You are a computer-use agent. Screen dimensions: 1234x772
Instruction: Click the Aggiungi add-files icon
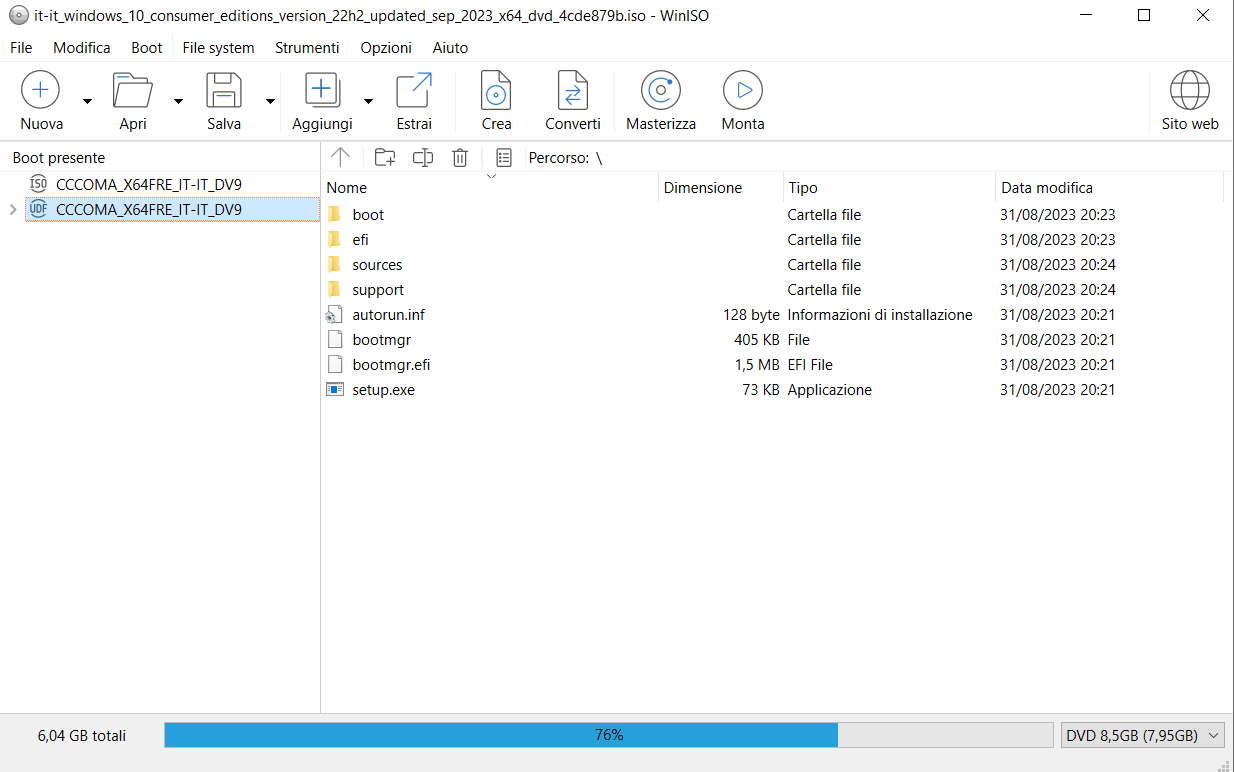click(x=322, y=89)
